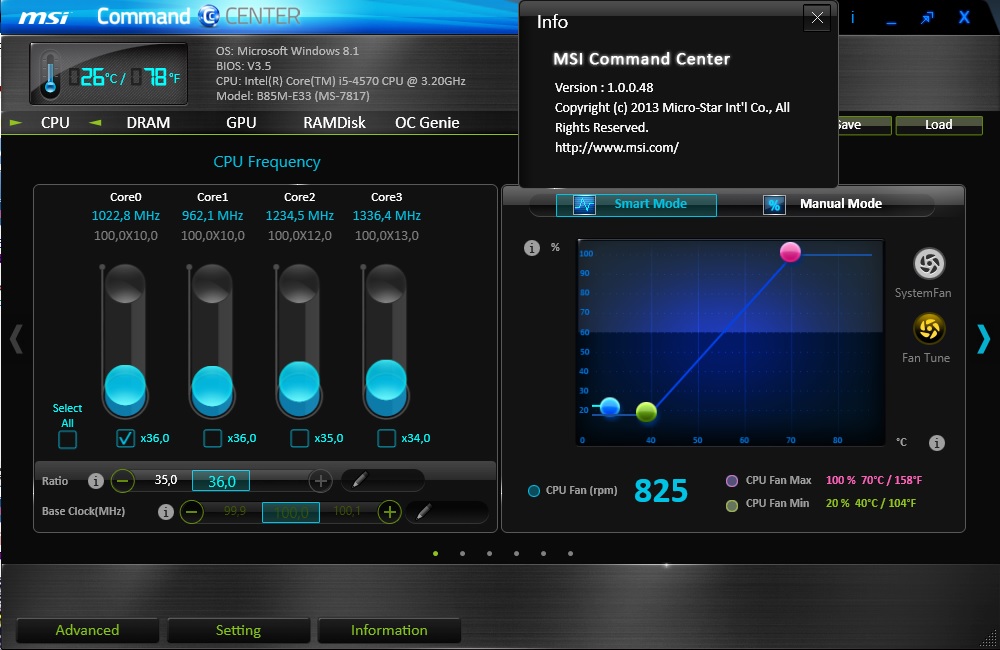
Task: Click the CPU Fan Max 100 % 70°C label
Action: (874, 480)
